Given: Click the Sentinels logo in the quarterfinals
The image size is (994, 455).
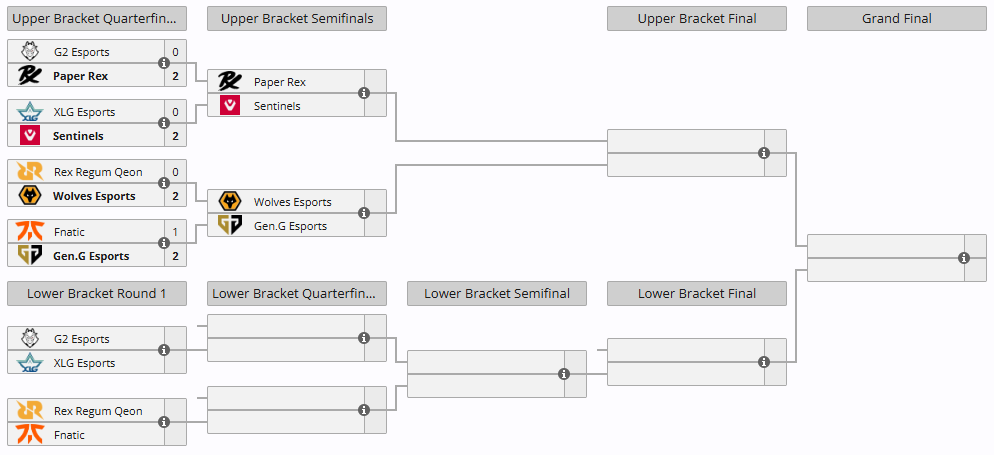Looking at the screenshot, I should coord(30,136).
